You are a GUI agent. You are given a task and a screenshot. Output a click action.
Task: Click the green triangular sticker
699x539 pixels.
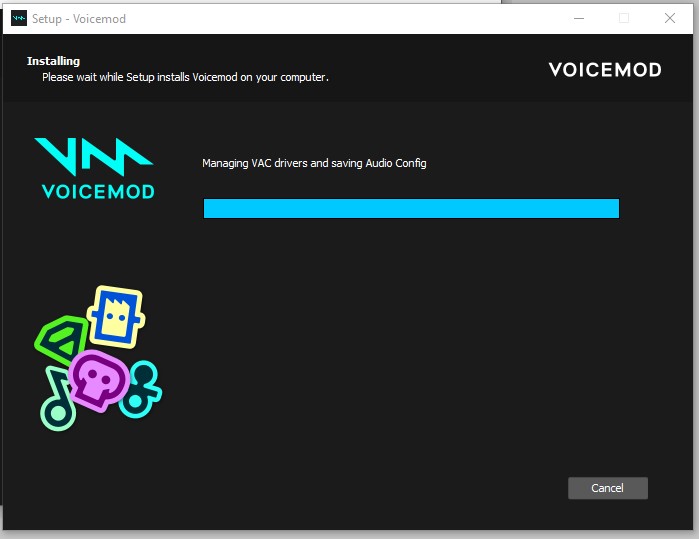coord(62,339)
